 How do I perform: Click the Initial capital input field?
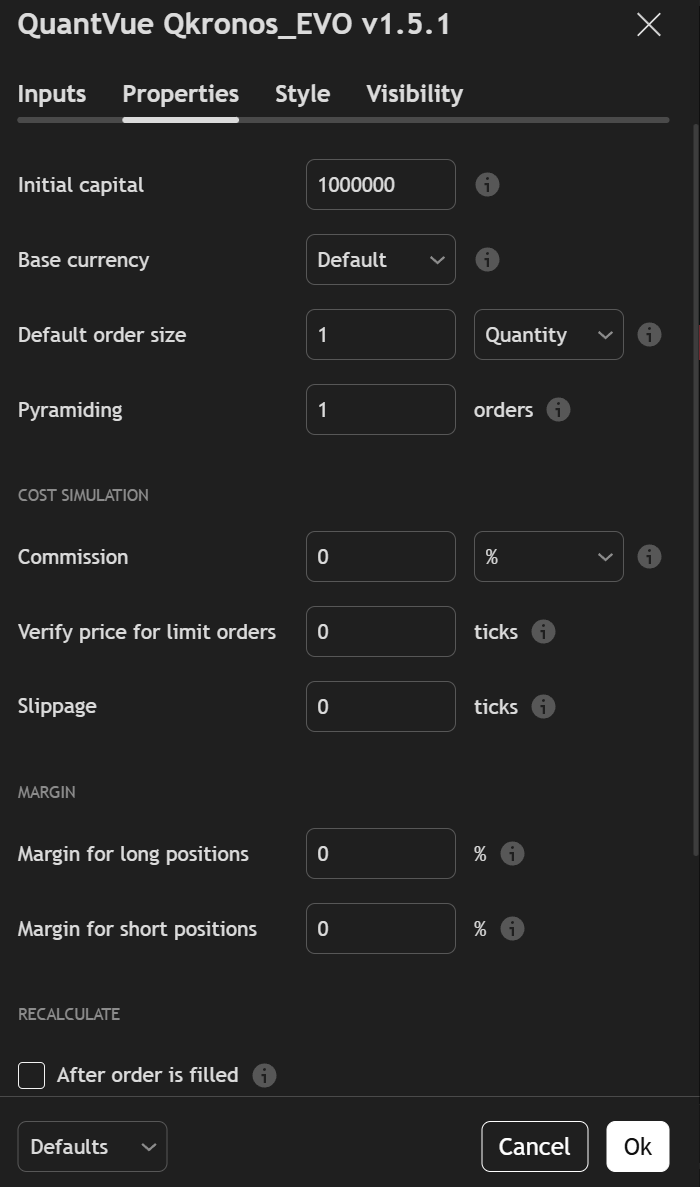click(381, 185)
